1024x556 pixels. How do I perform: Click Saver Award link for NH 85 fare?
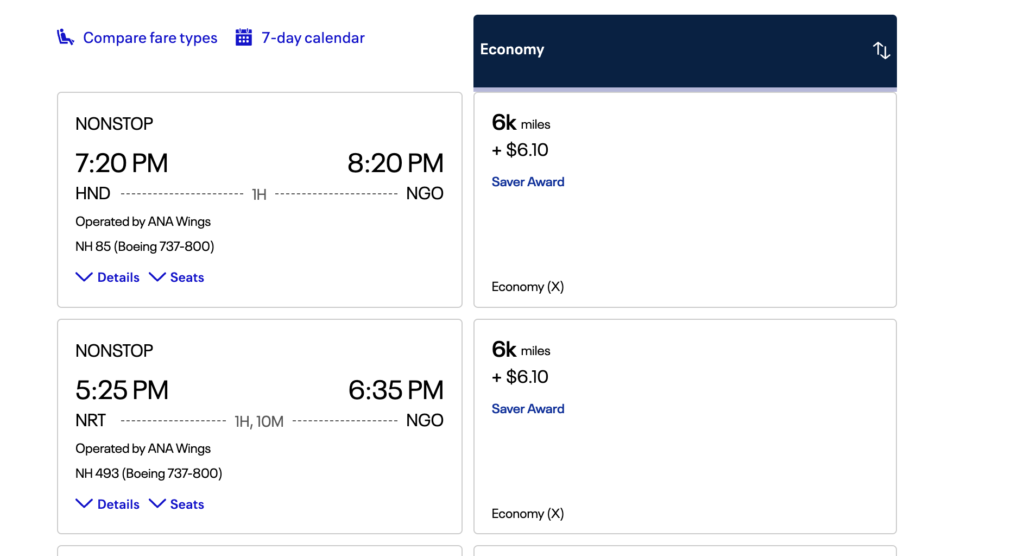[528, 182]
